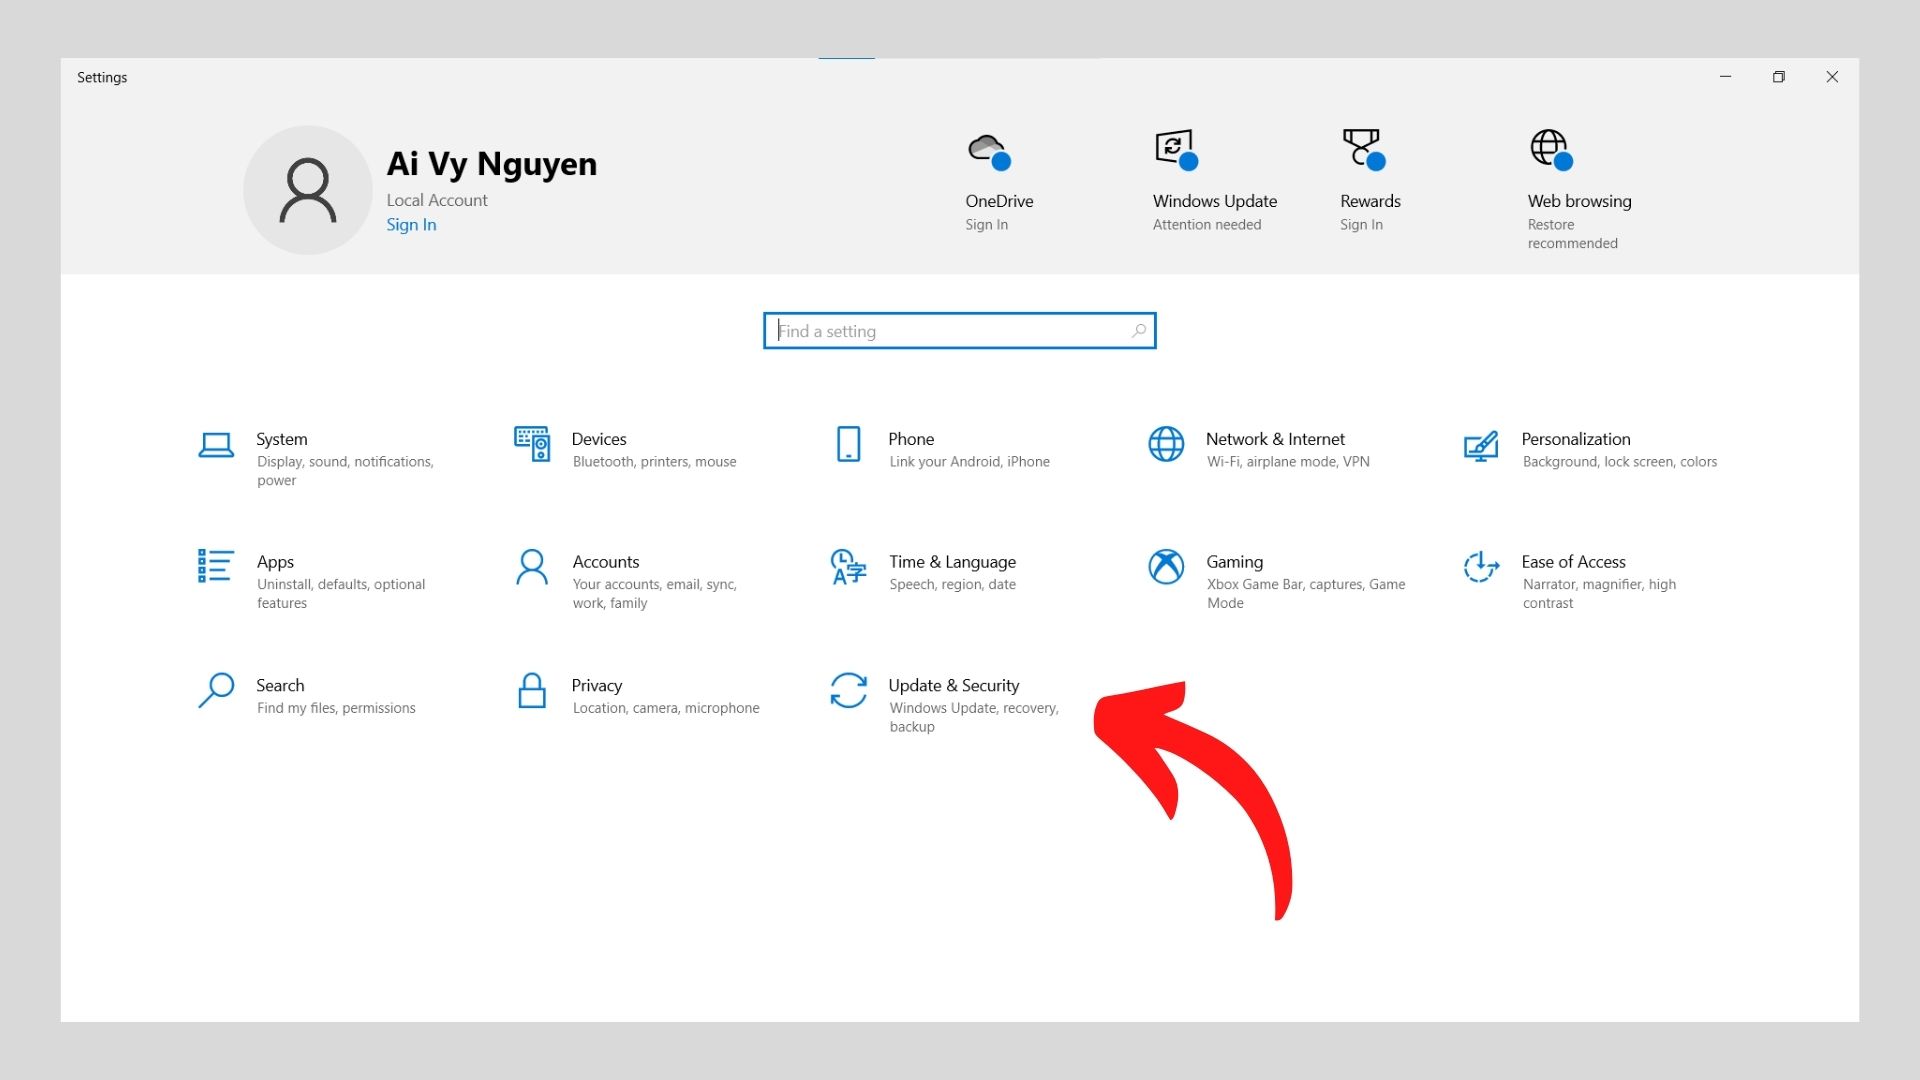1920x1080 pixels.
Task: Open the Devices keyboard-speaker icon
Action: tap(532, 444)
